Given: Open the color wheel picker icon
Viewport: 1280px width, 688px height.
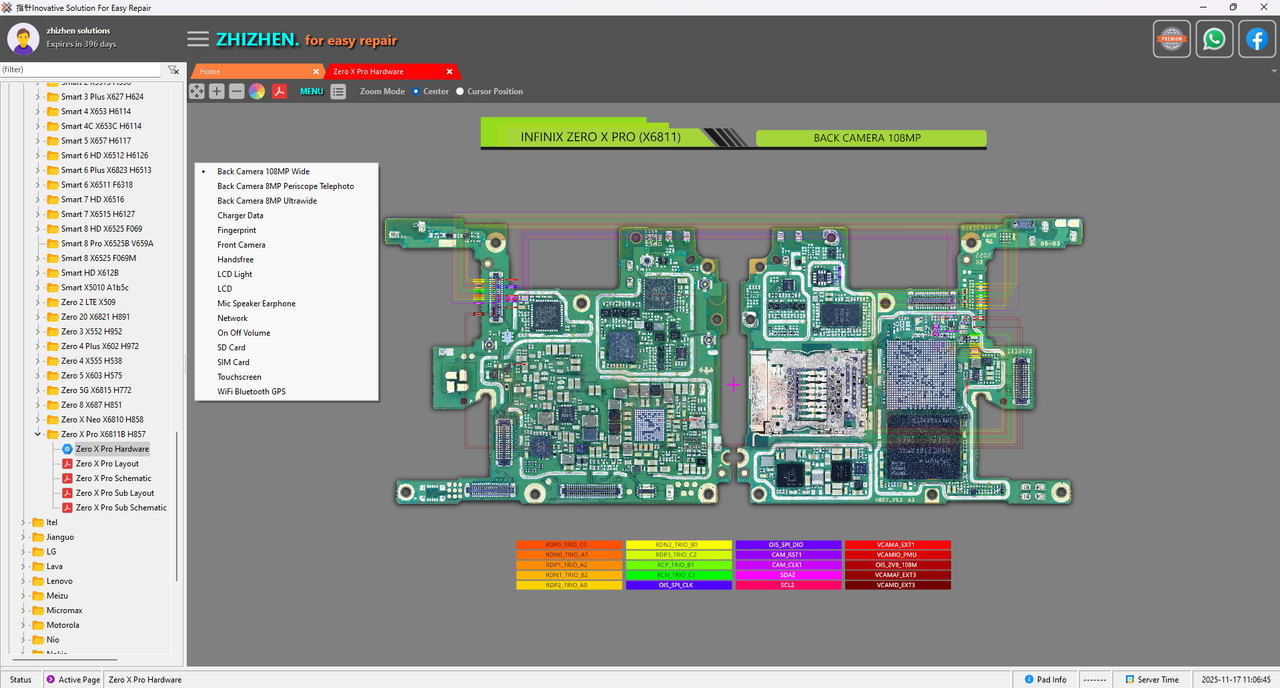Looking at the screenshot, I should coord(257,91).
